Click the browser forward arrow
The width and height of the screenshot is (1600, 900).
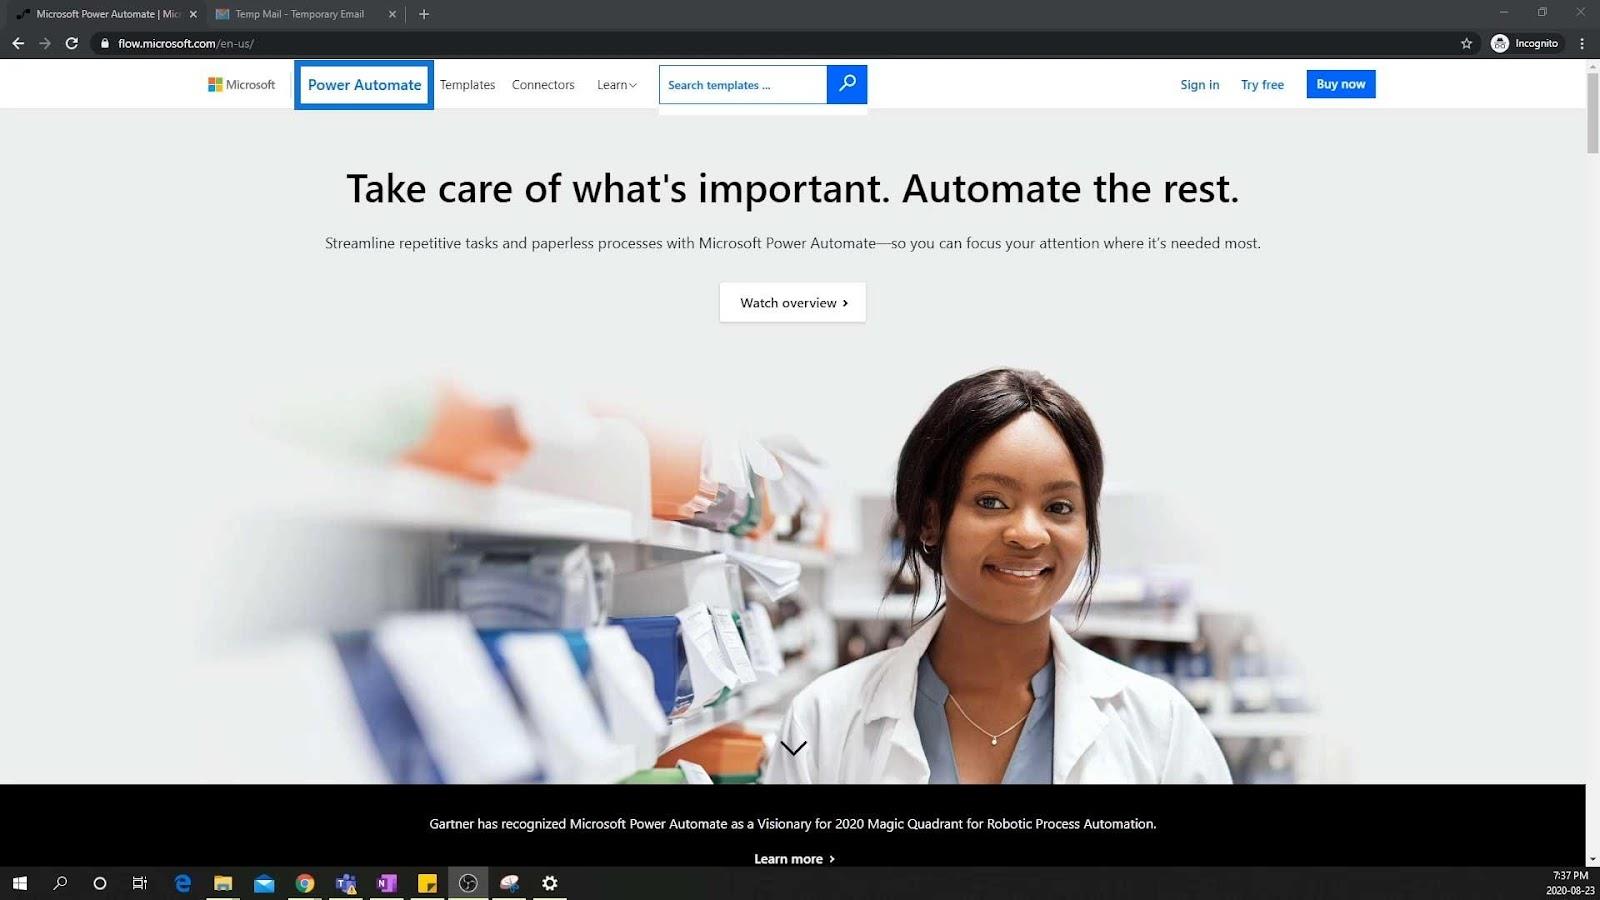point(44,43)
